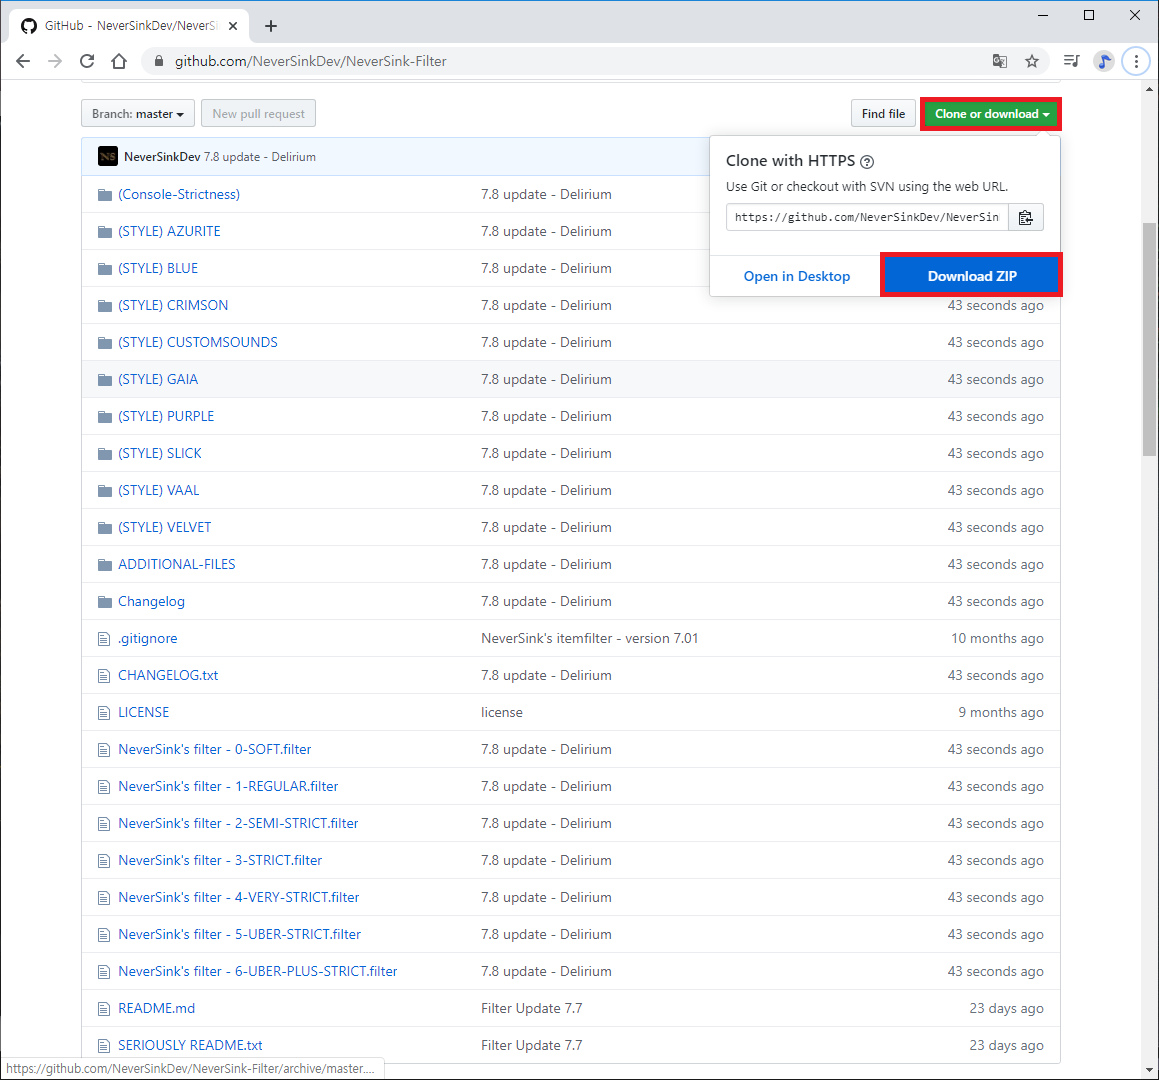Screen dimensions: 1159x1080
Task: Click '9 months ago' timestamp for LICENSE
Action: 1001,712
